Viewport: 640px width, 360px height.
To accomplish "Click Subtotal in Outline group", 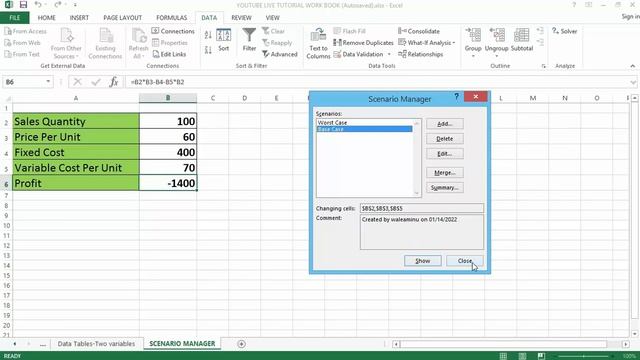I will point(522,40).
